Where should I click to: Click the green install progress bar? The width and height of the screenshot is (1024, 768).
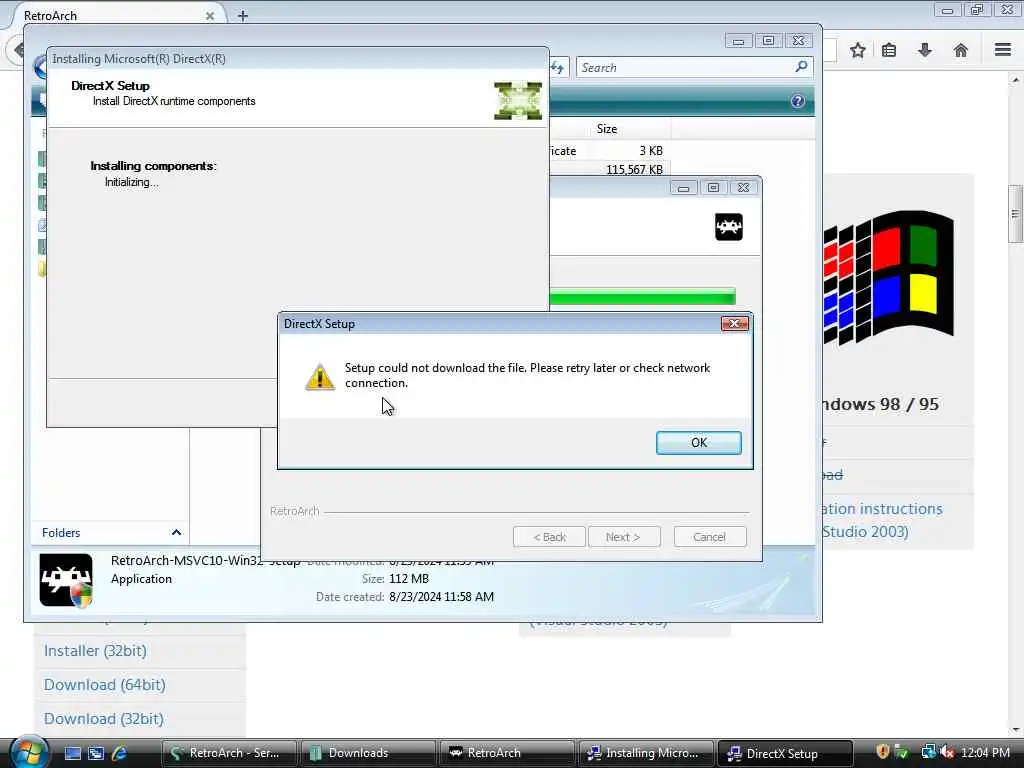coord(643,296)
